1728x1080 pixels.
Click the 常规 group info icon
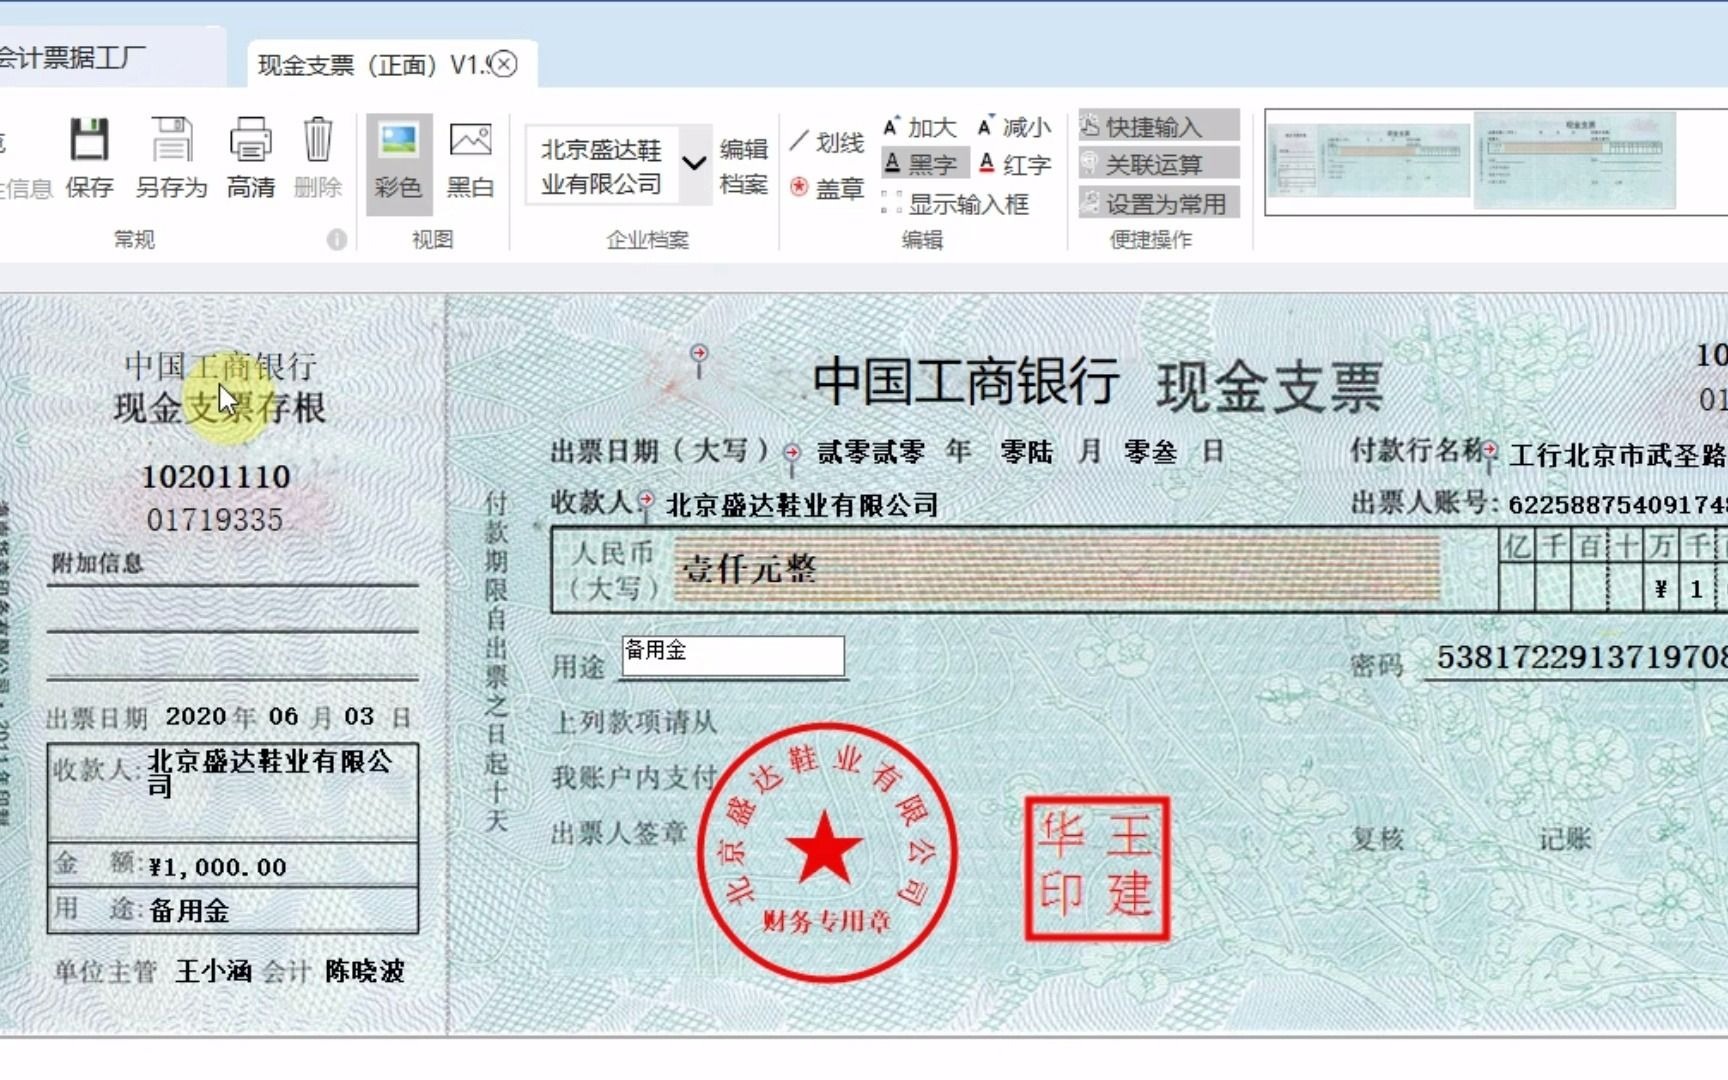coord(337,239)
